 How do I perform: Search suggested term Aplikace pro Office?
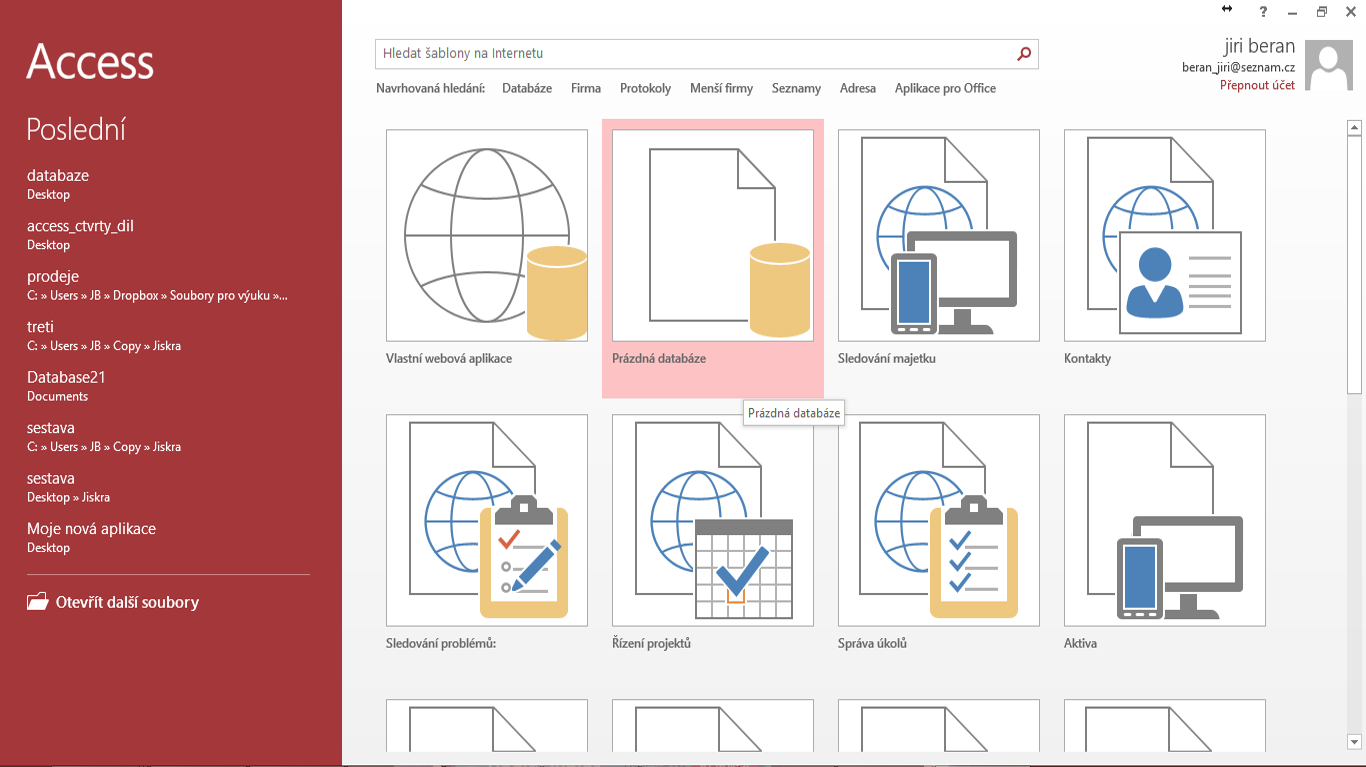(945, 88)
